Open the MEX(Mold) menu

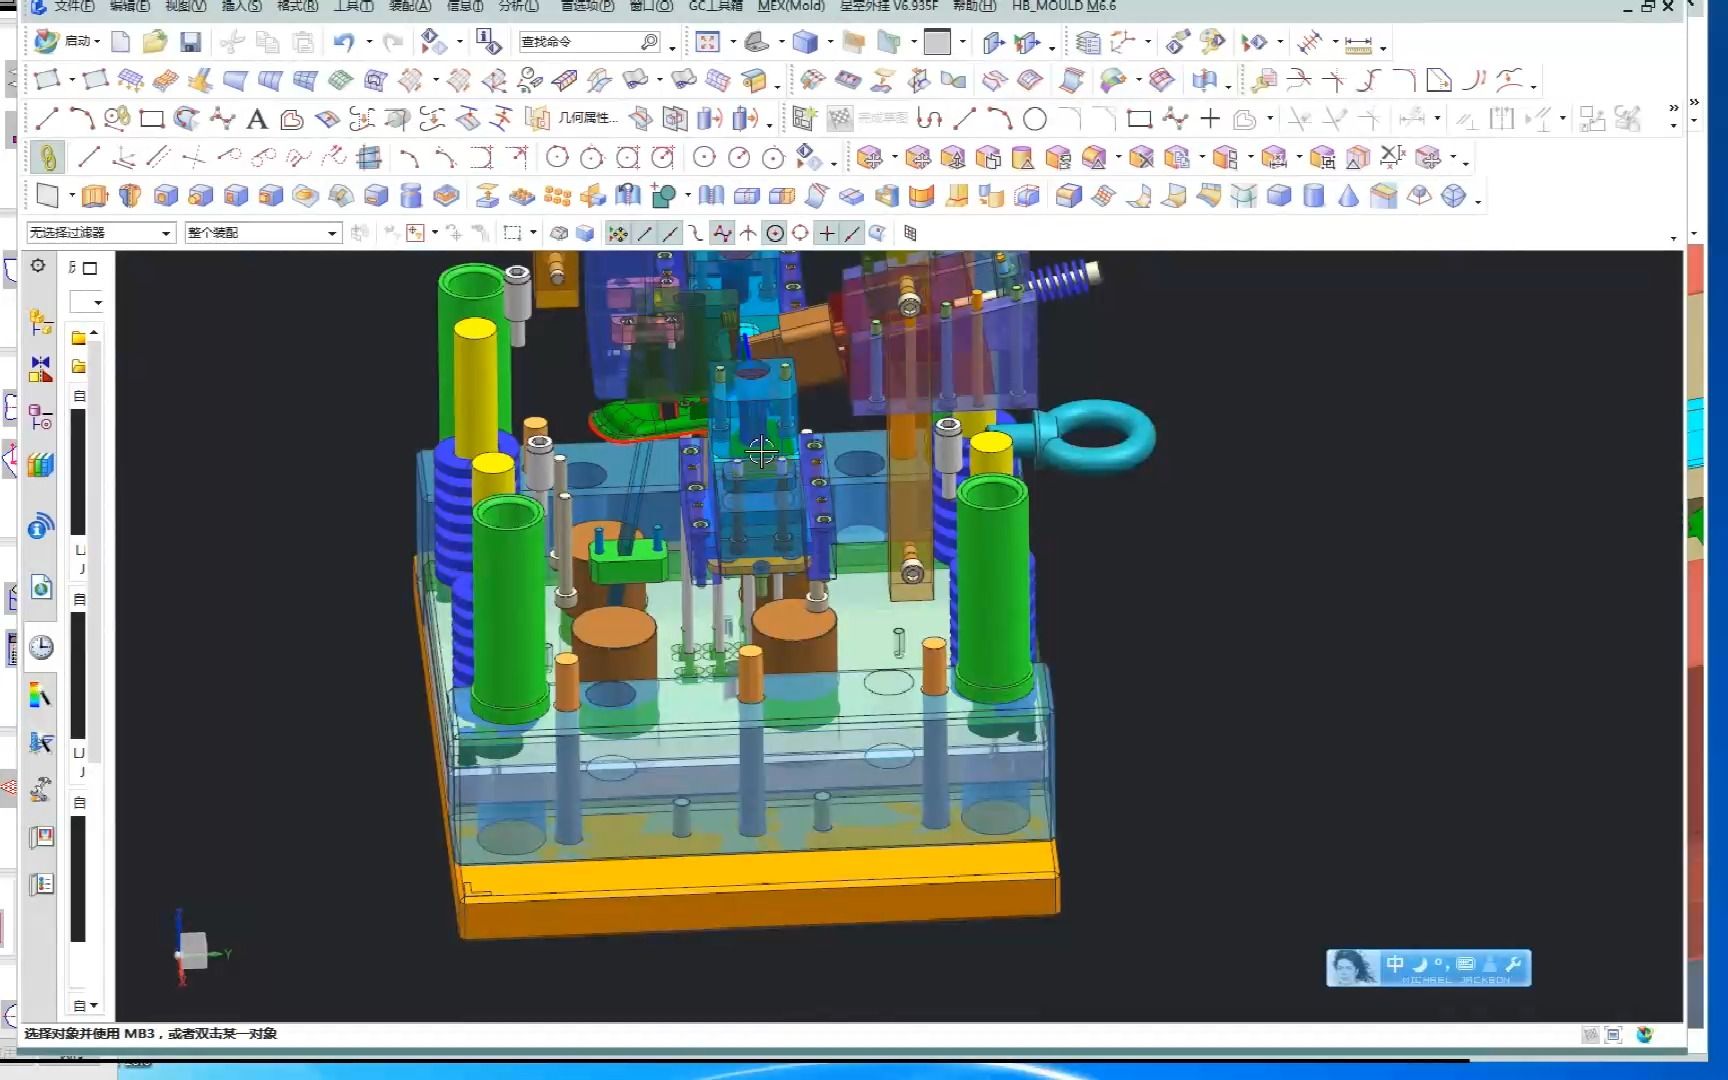pyautogui.click(x=791, y=6)
